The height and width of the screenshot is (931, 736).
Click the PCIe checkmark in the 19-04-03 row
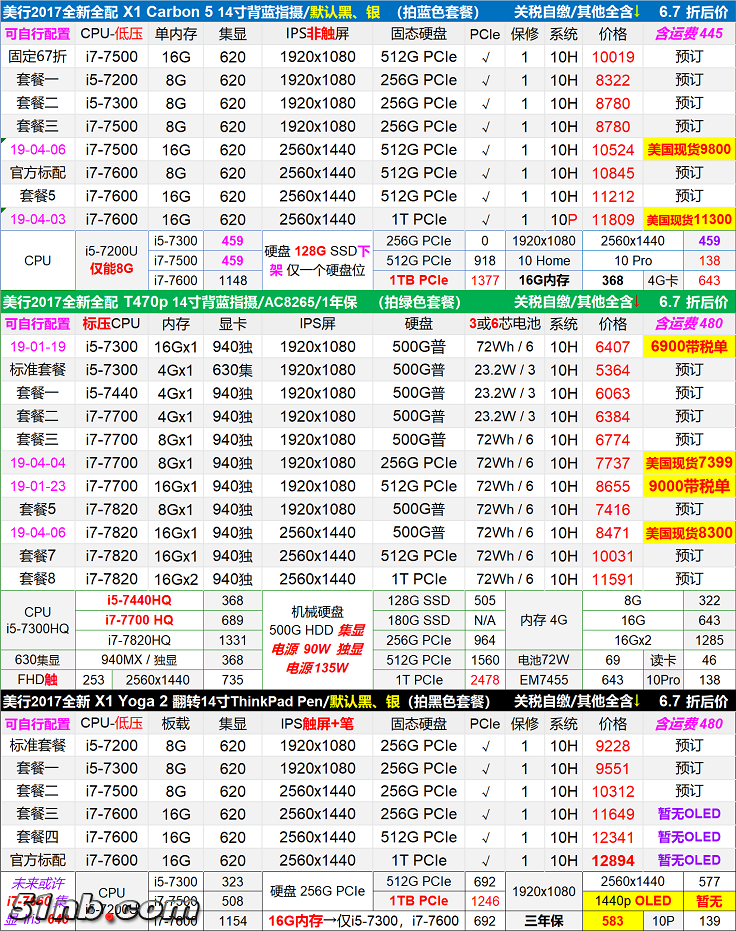pos(485,219)
